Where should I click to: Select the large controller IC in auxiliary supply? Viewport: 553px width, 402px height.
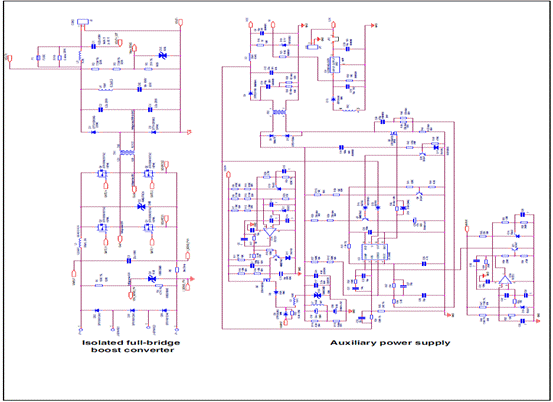click(x=375, y=252)
